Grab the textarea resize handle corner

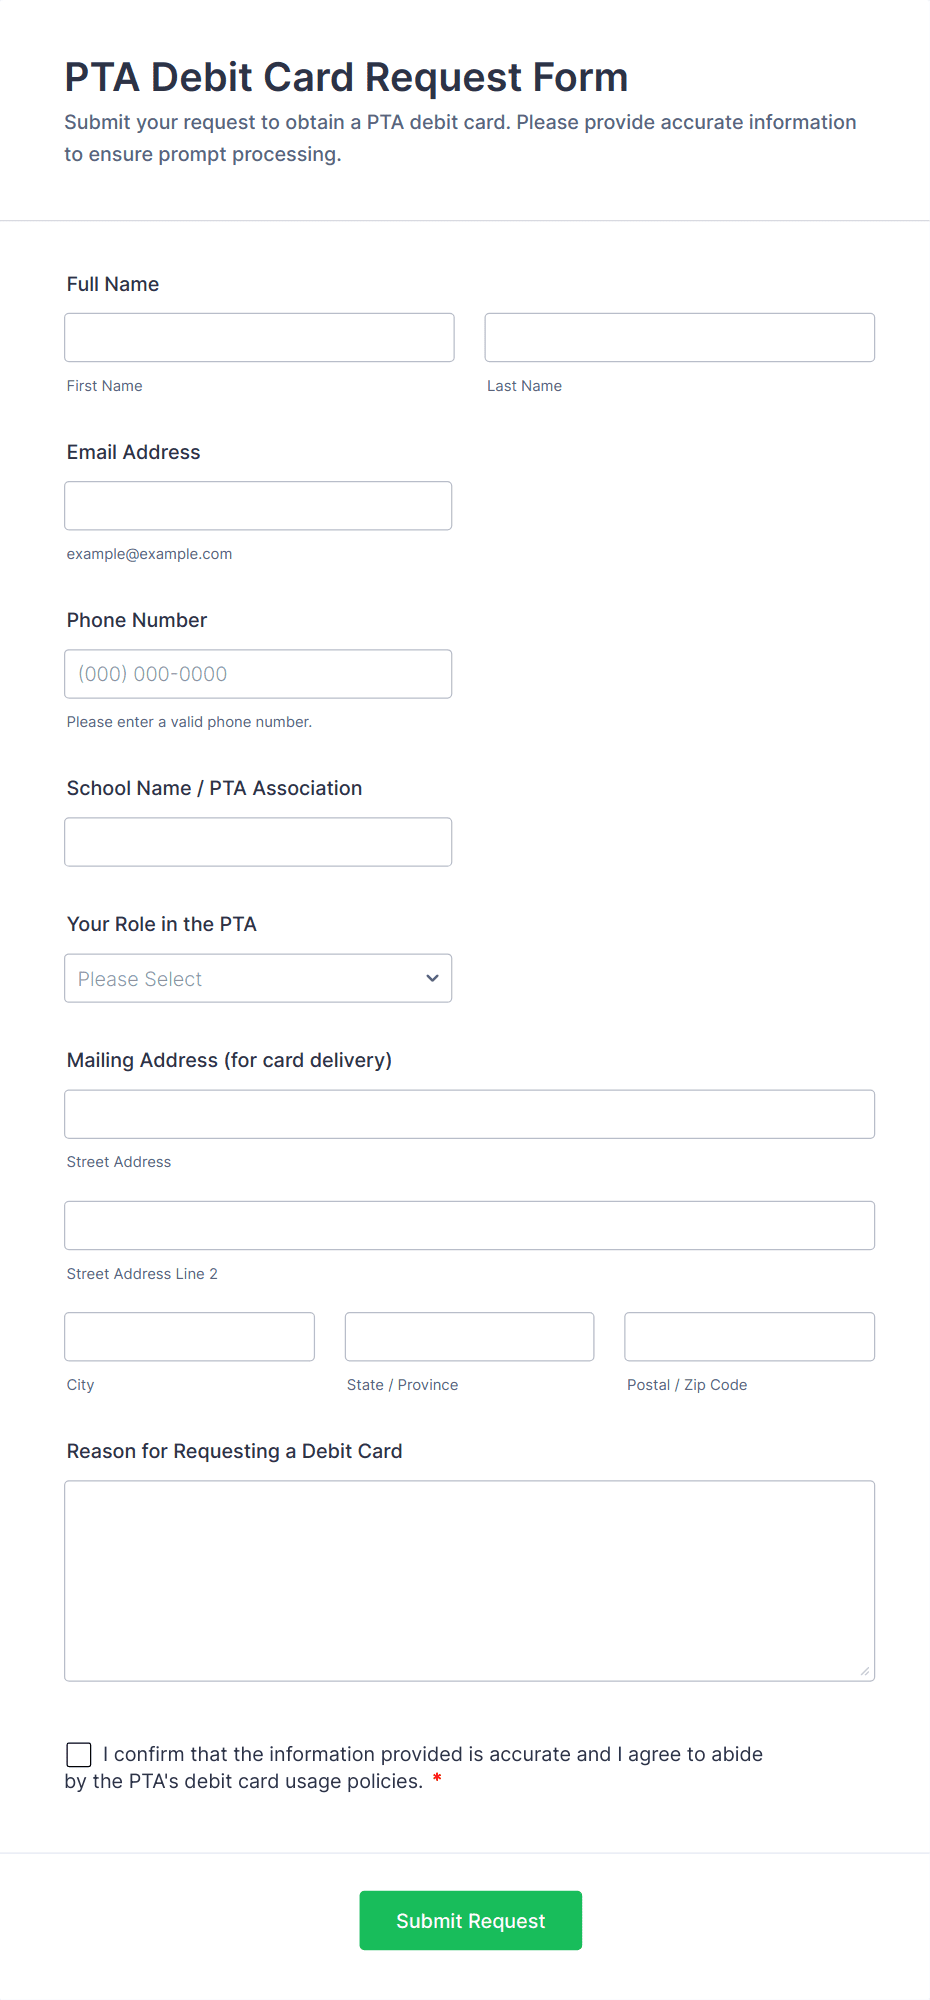[x=865, y=1671]
